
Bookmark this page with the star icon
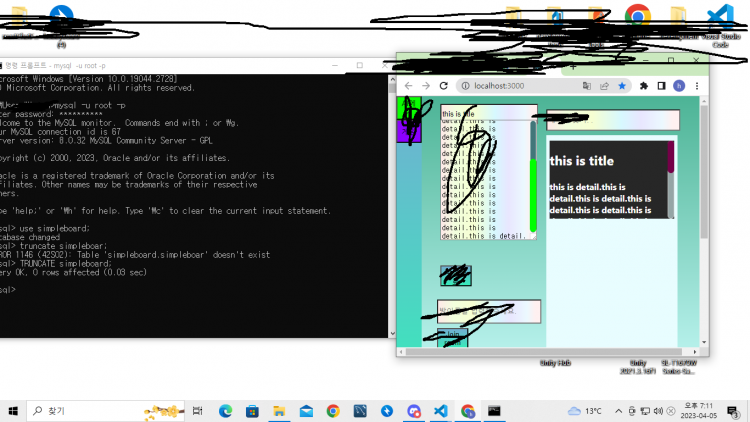tap(622, 86)
